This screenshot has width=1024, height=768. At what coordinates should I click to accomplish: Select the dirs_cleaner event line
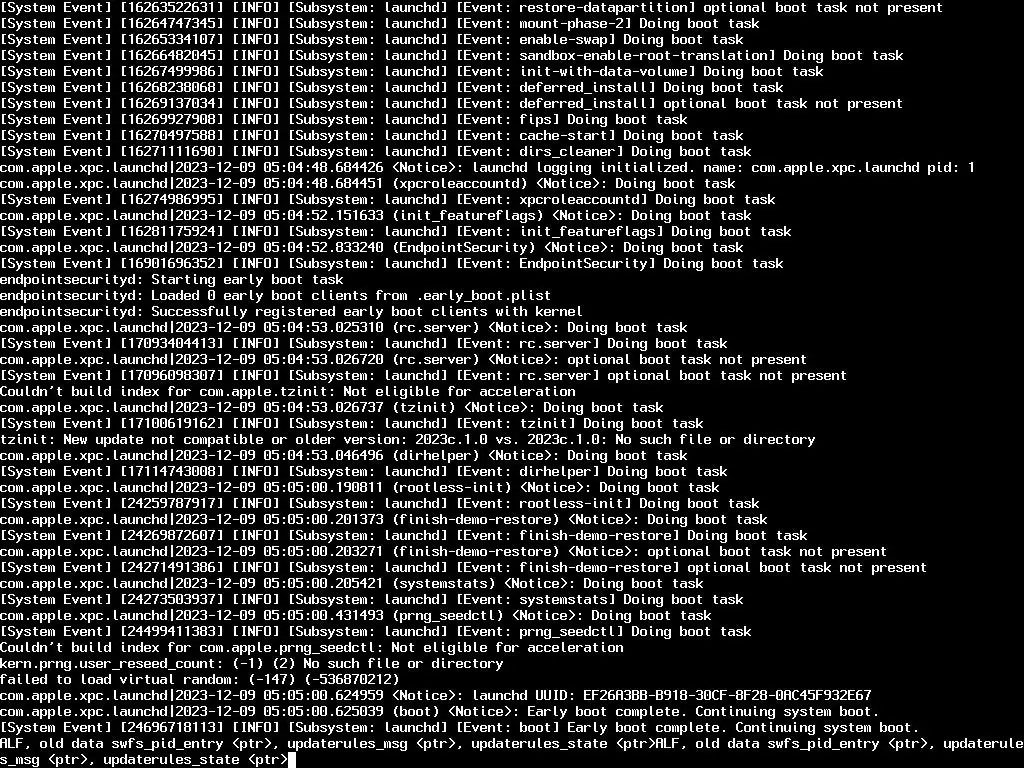click(376, 152)
